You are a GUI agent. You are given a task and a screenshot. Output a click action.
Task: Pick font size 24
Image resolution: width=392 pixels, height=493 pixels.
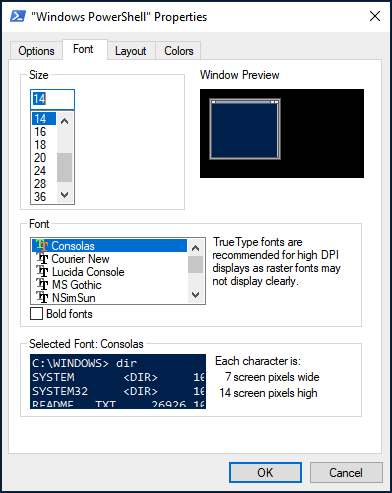pos(44,171)
